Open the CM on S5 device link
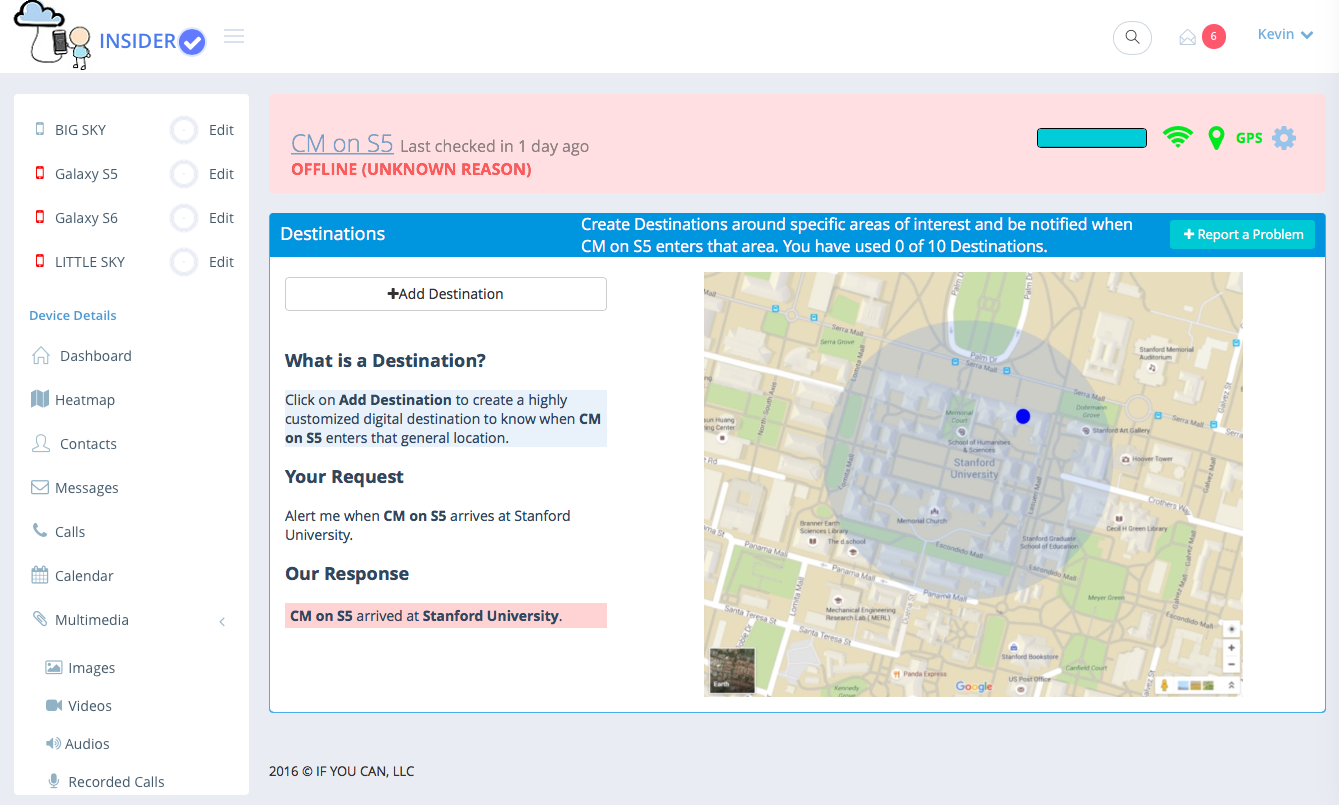This screenshot has width=1339, height=805. click(x=342, y=143)
